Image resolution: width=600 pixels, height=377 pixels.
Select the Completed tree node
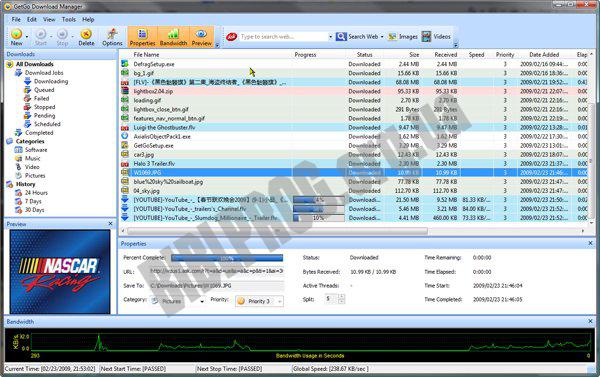pyautogui.click(x=39, y=133)
